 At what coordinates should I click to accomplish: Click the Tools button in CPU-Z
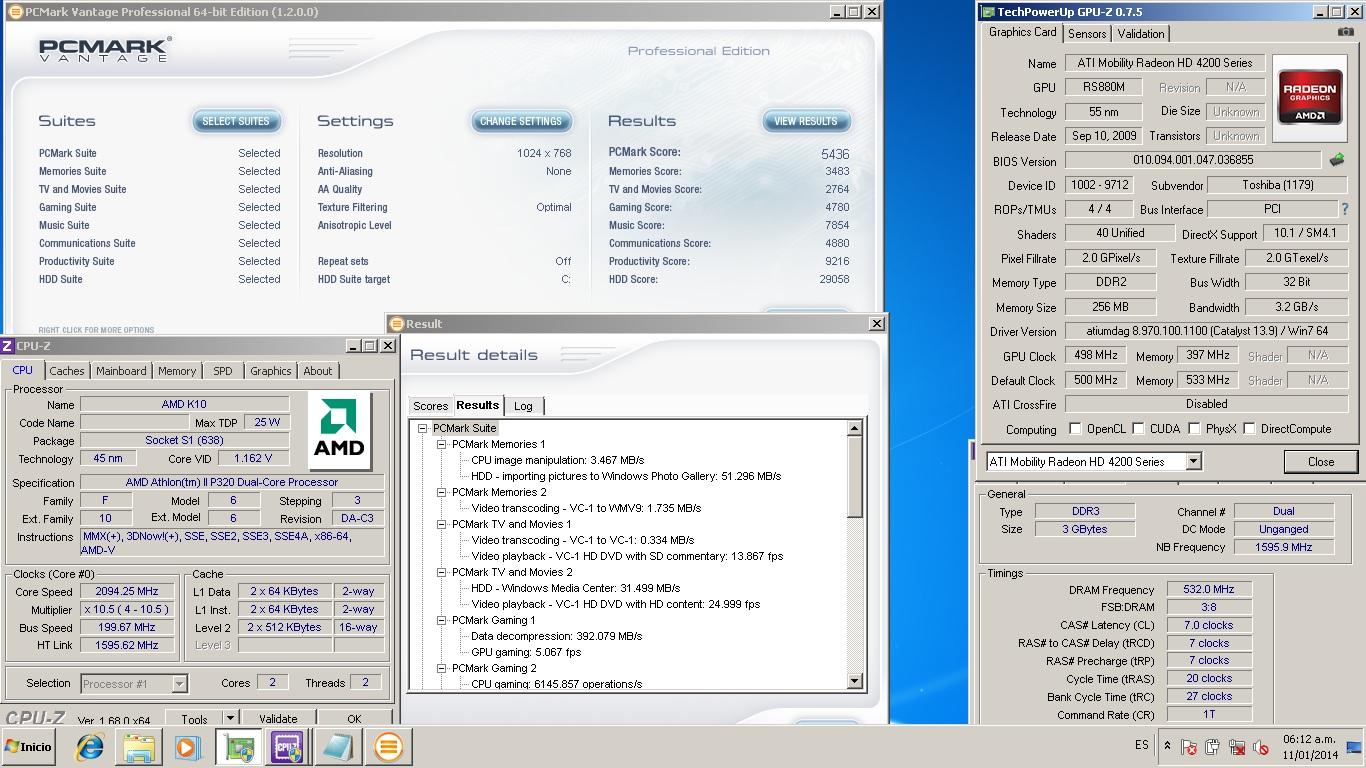tap(195, 719)
